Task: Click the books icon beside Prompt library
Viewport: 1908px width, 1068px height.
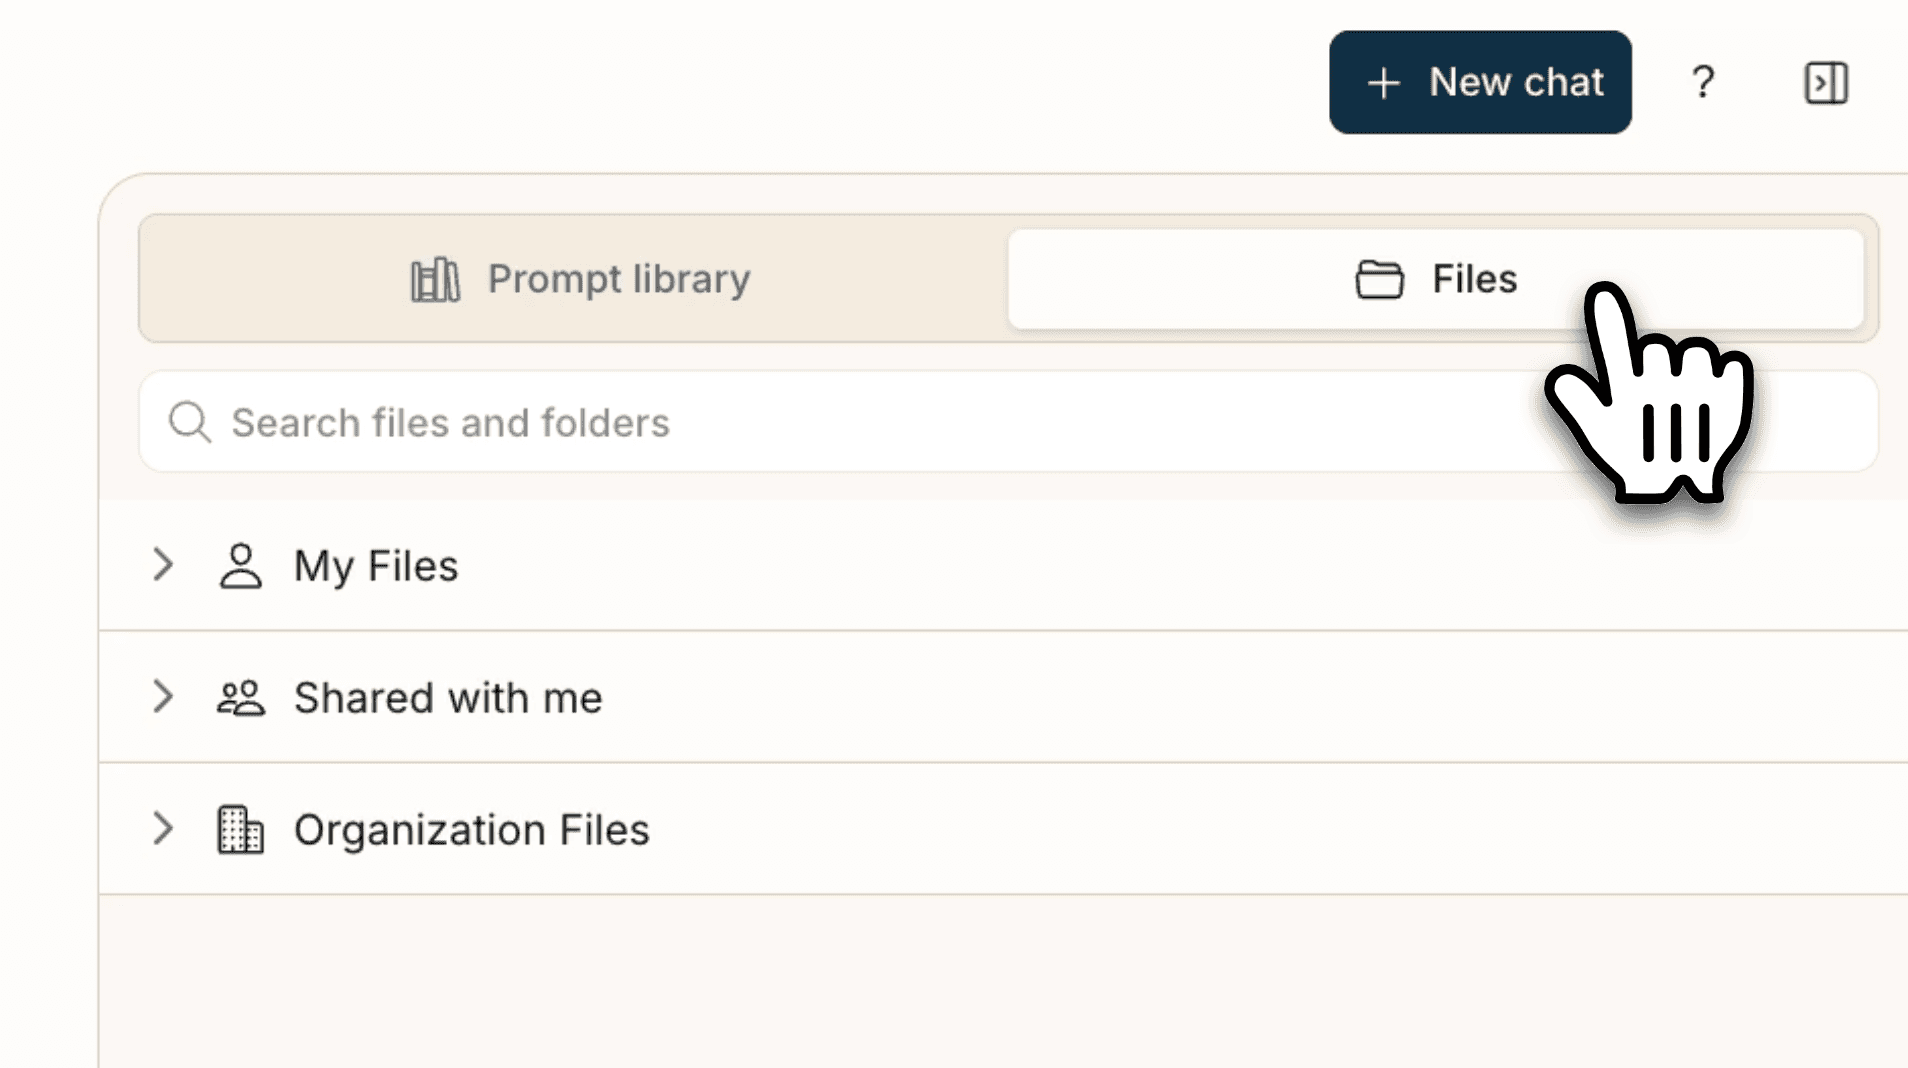Action: point(435,280)
